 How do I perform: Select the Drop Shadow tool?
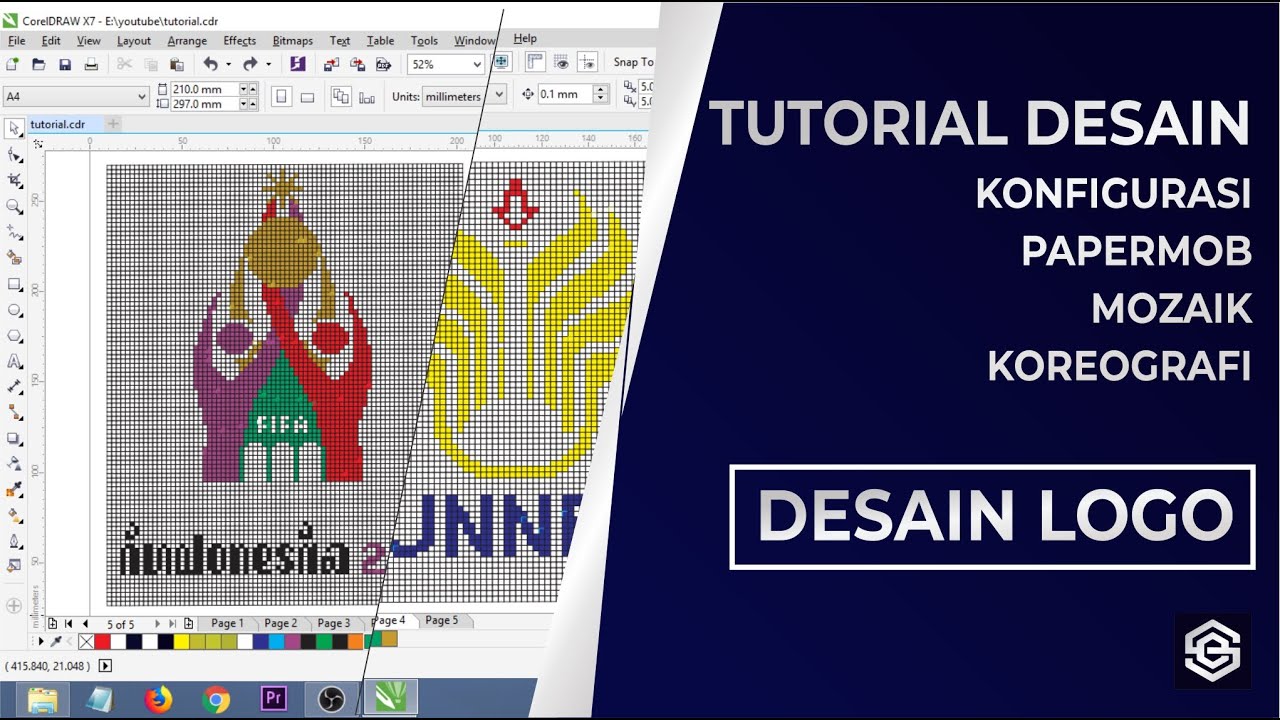pos(14,439)
